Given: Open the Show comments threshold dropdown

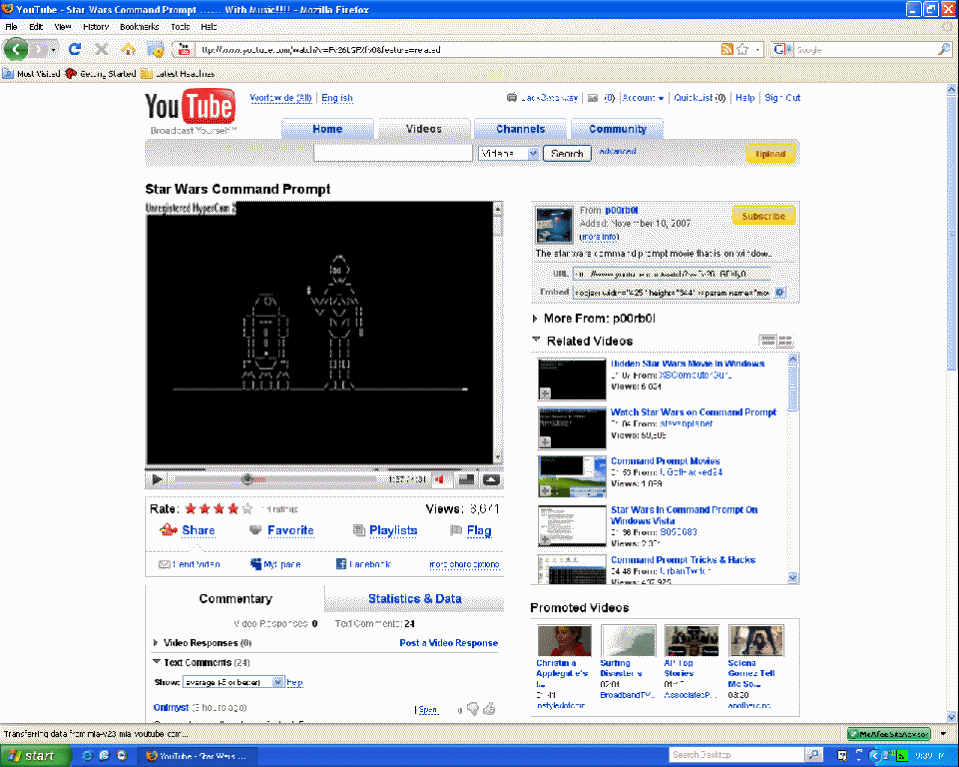Looking at the screenshot, I should point(233,682).
